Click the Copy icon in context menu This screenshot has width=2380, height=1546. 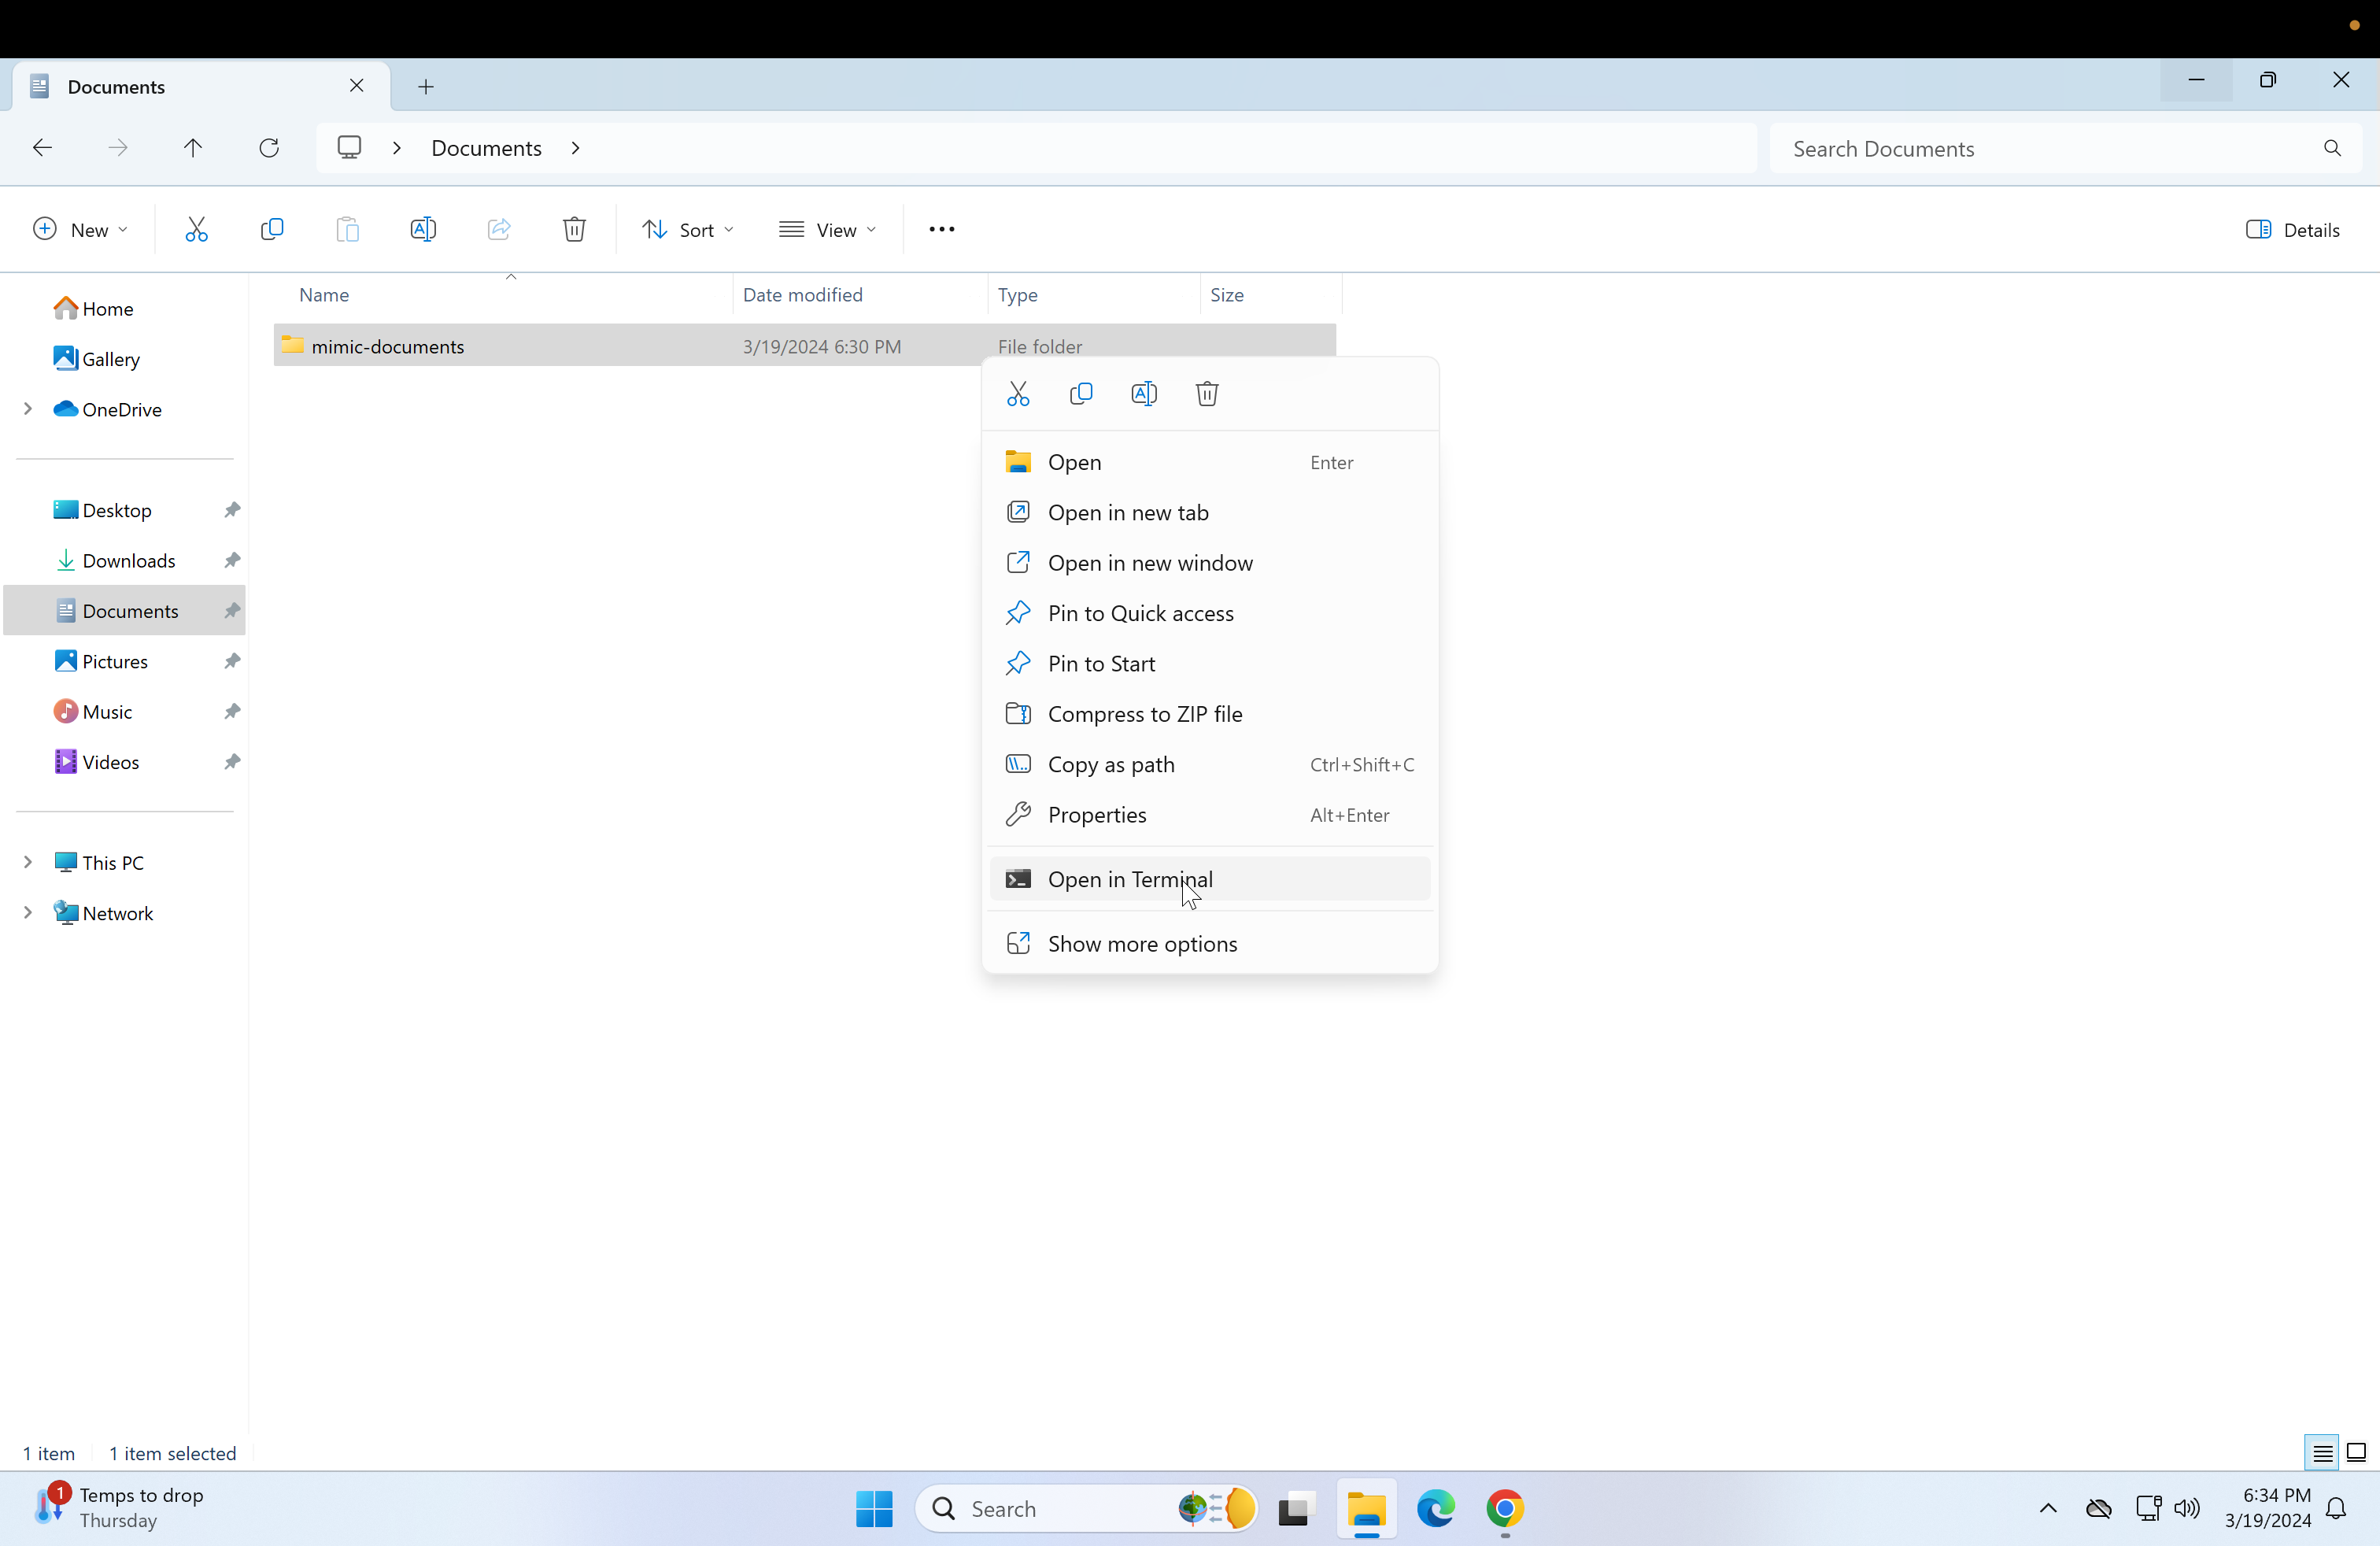coord(1081,394)
